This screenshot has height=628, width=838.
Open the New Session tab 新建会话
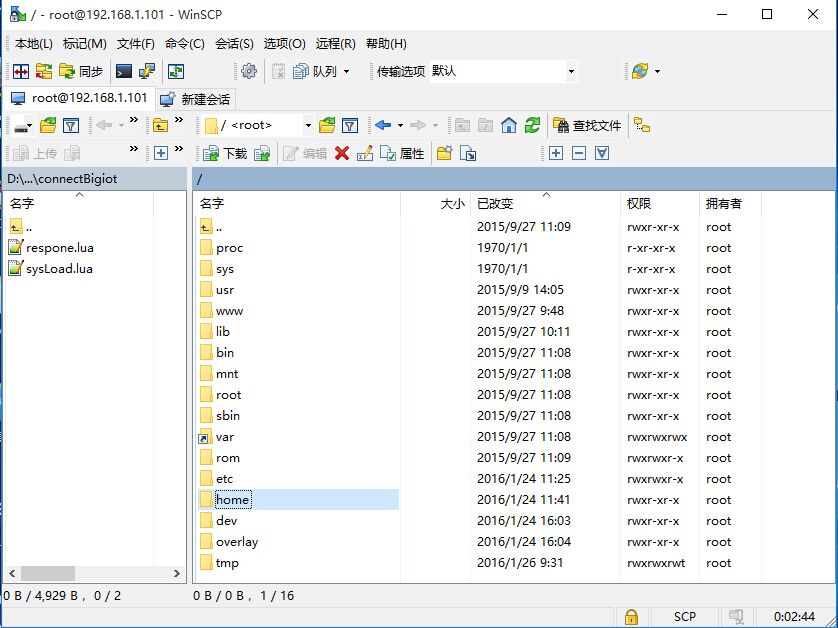click(195, 99)
